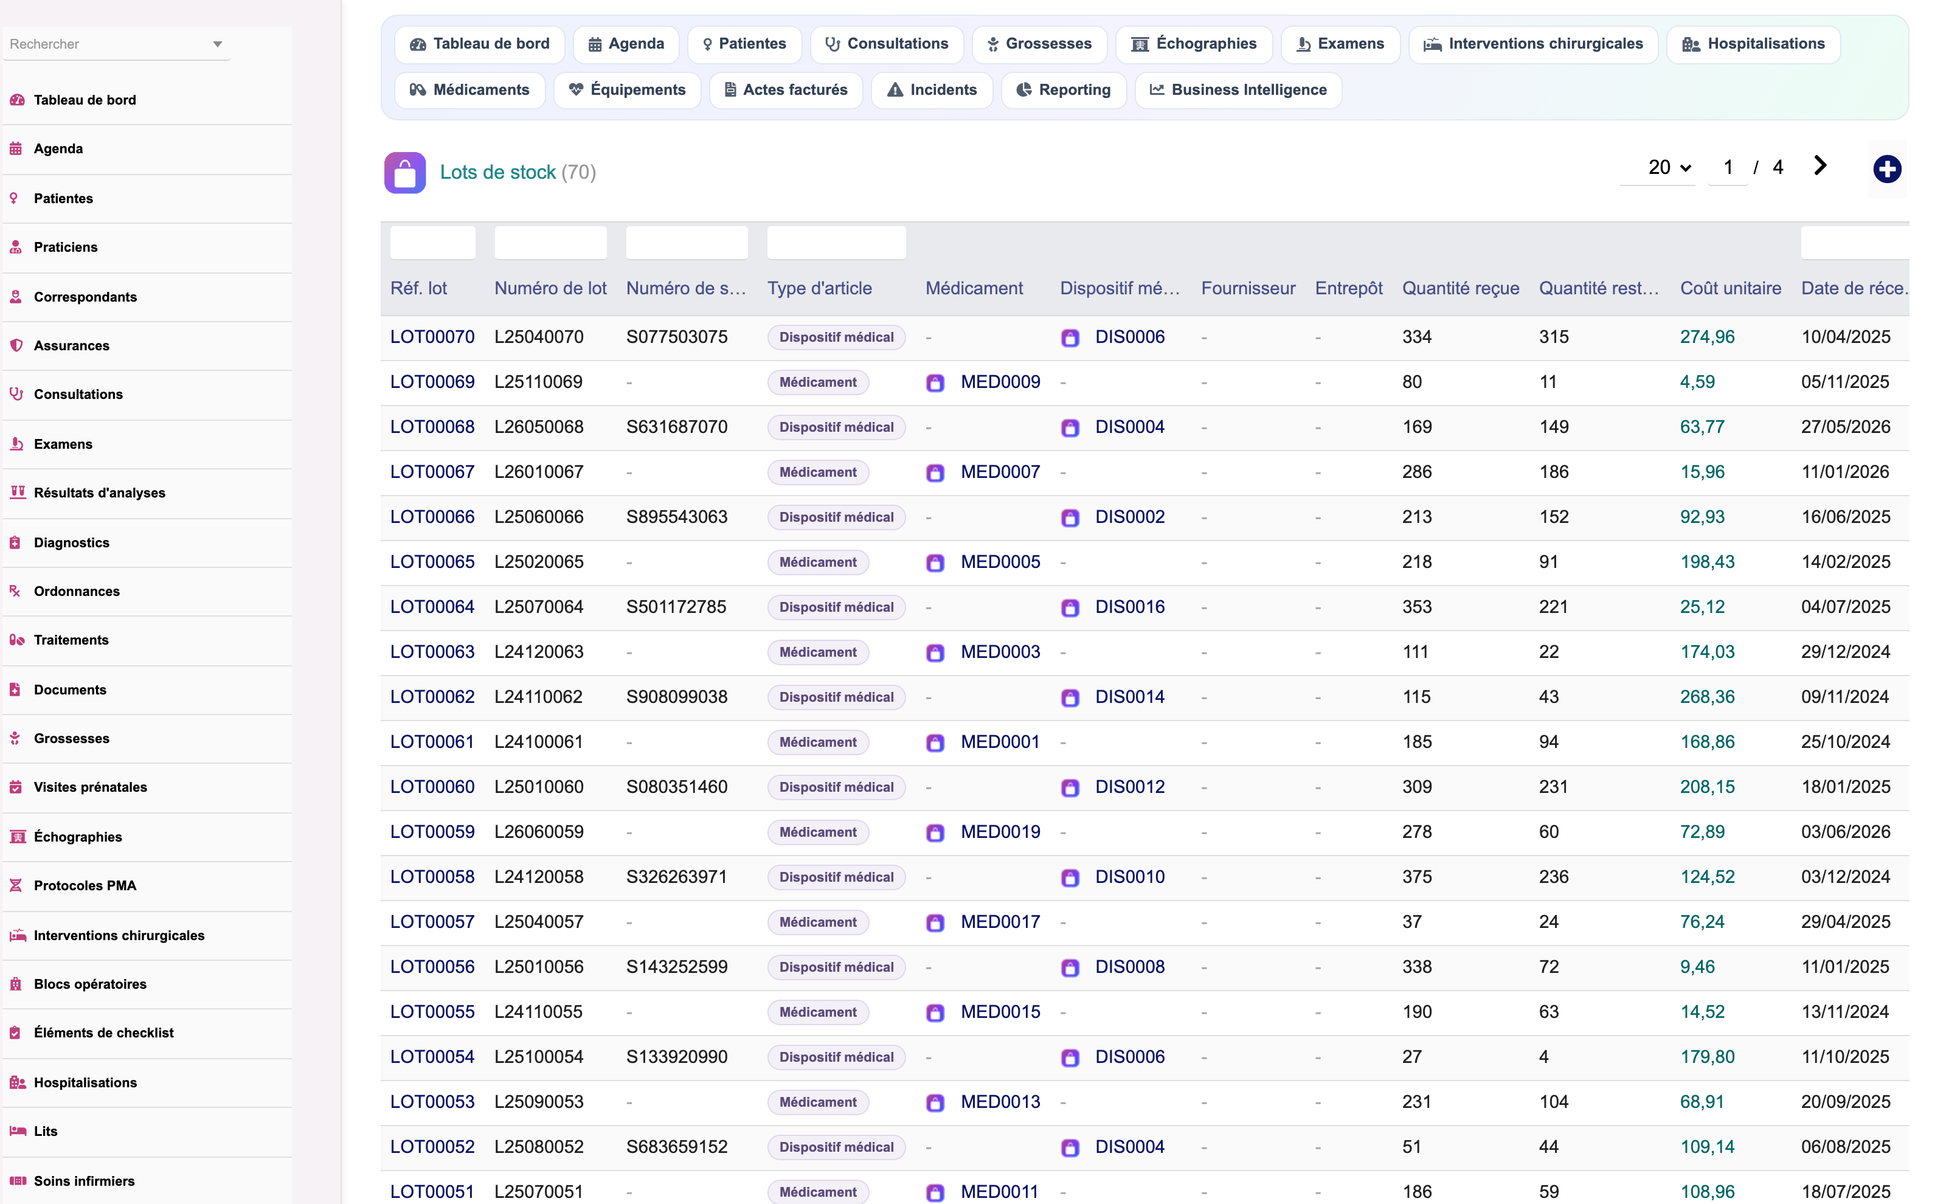Screen dimensions: 1946x1204
Task: Open the Échographies top tab
Action: click(1194, 44)
